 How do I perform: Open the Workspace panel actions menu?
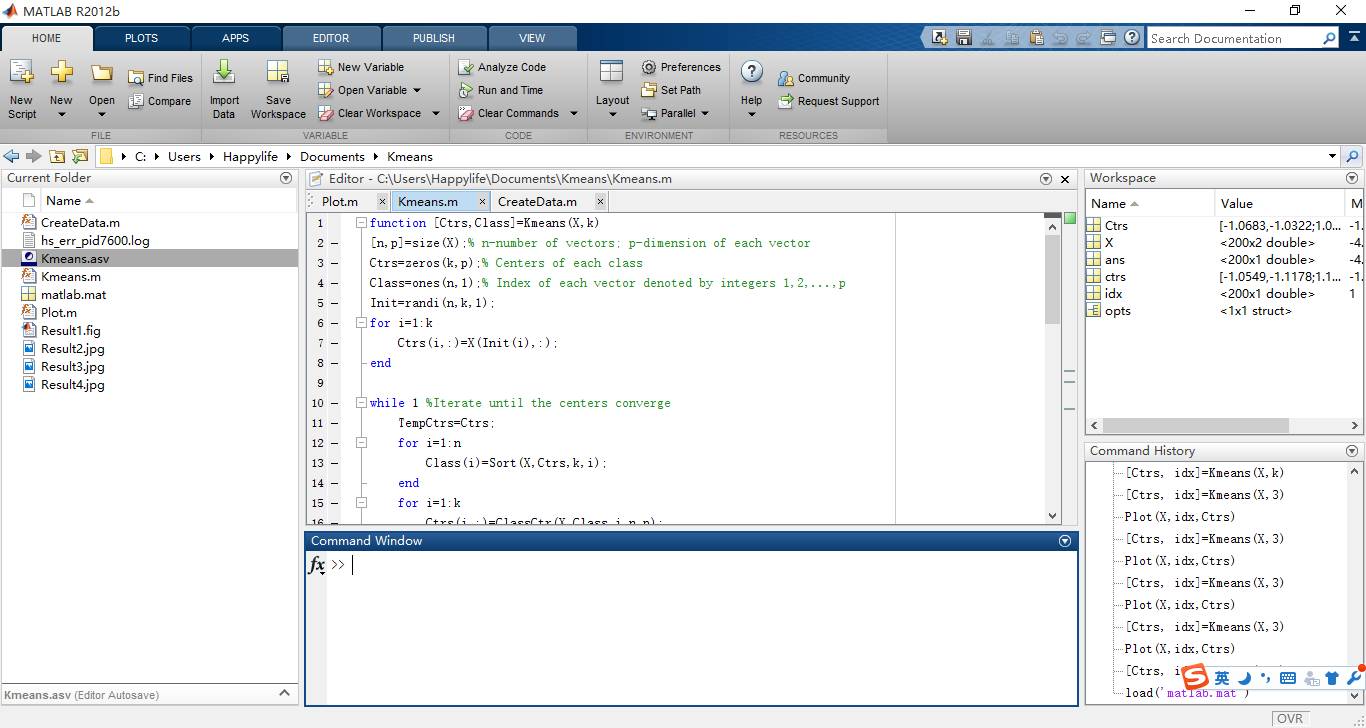tap(1352, 178)
